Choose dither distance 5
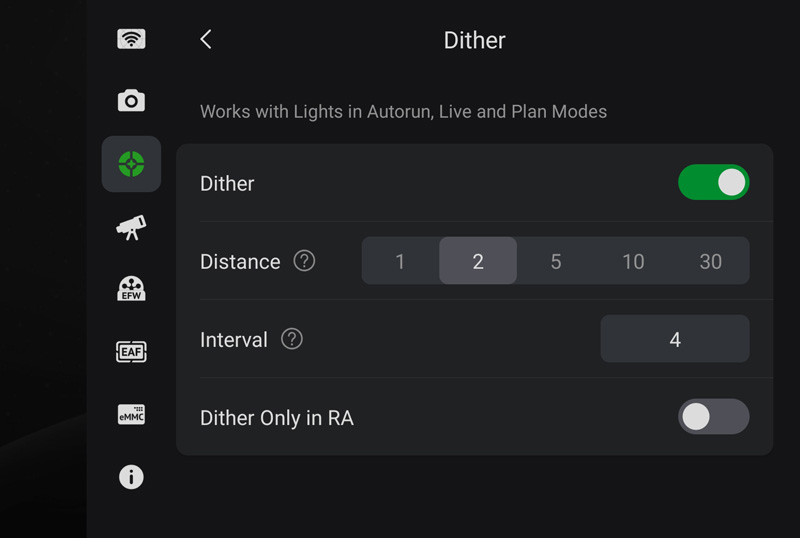The image size is (800, 538). 555,261
